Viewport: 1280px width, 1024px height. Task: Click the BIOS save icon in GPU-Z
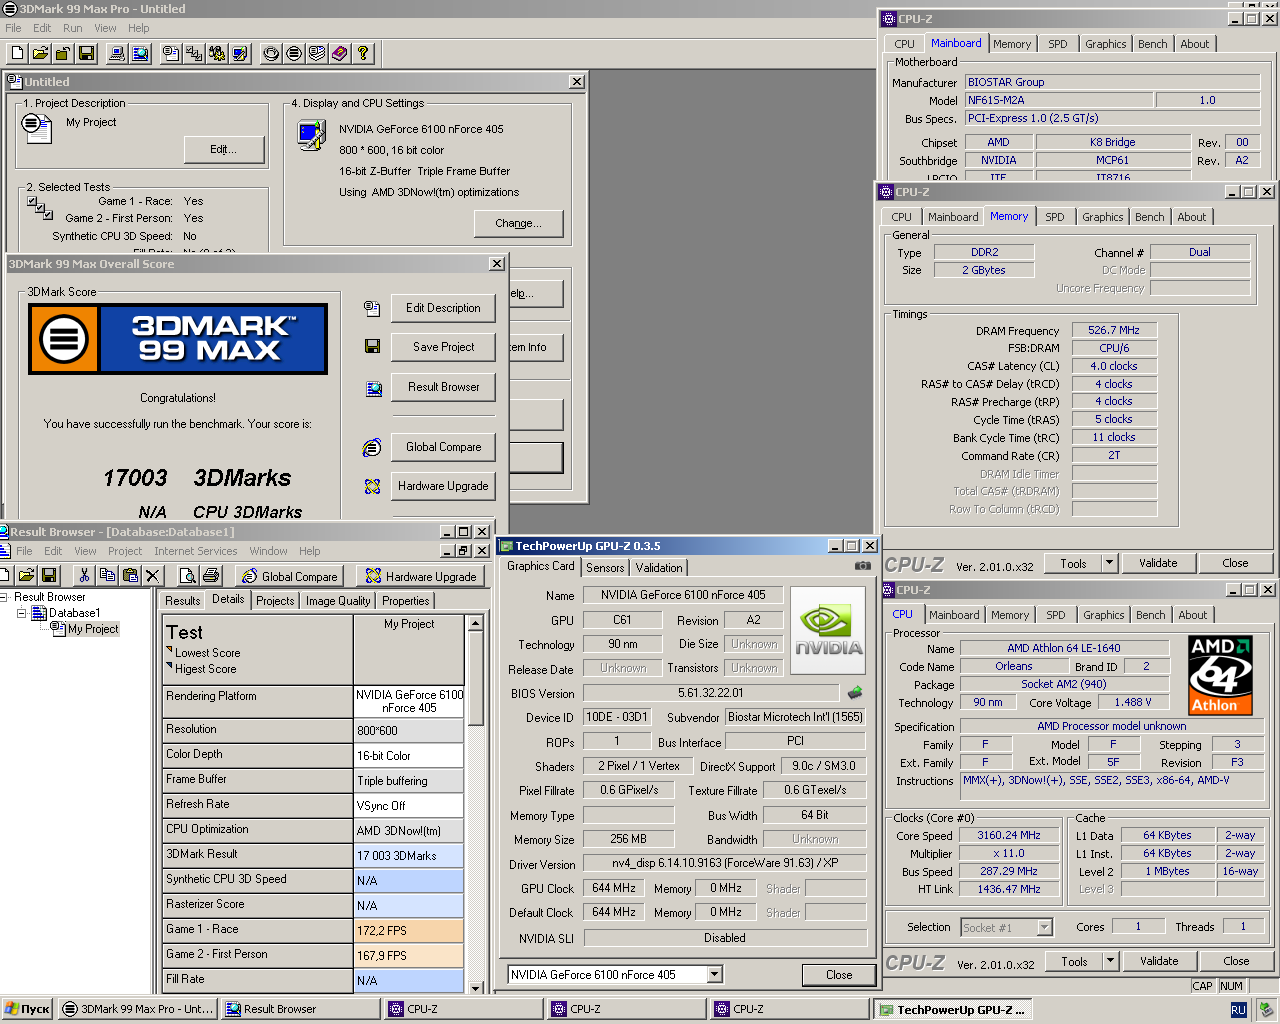(x=855, y=692)
